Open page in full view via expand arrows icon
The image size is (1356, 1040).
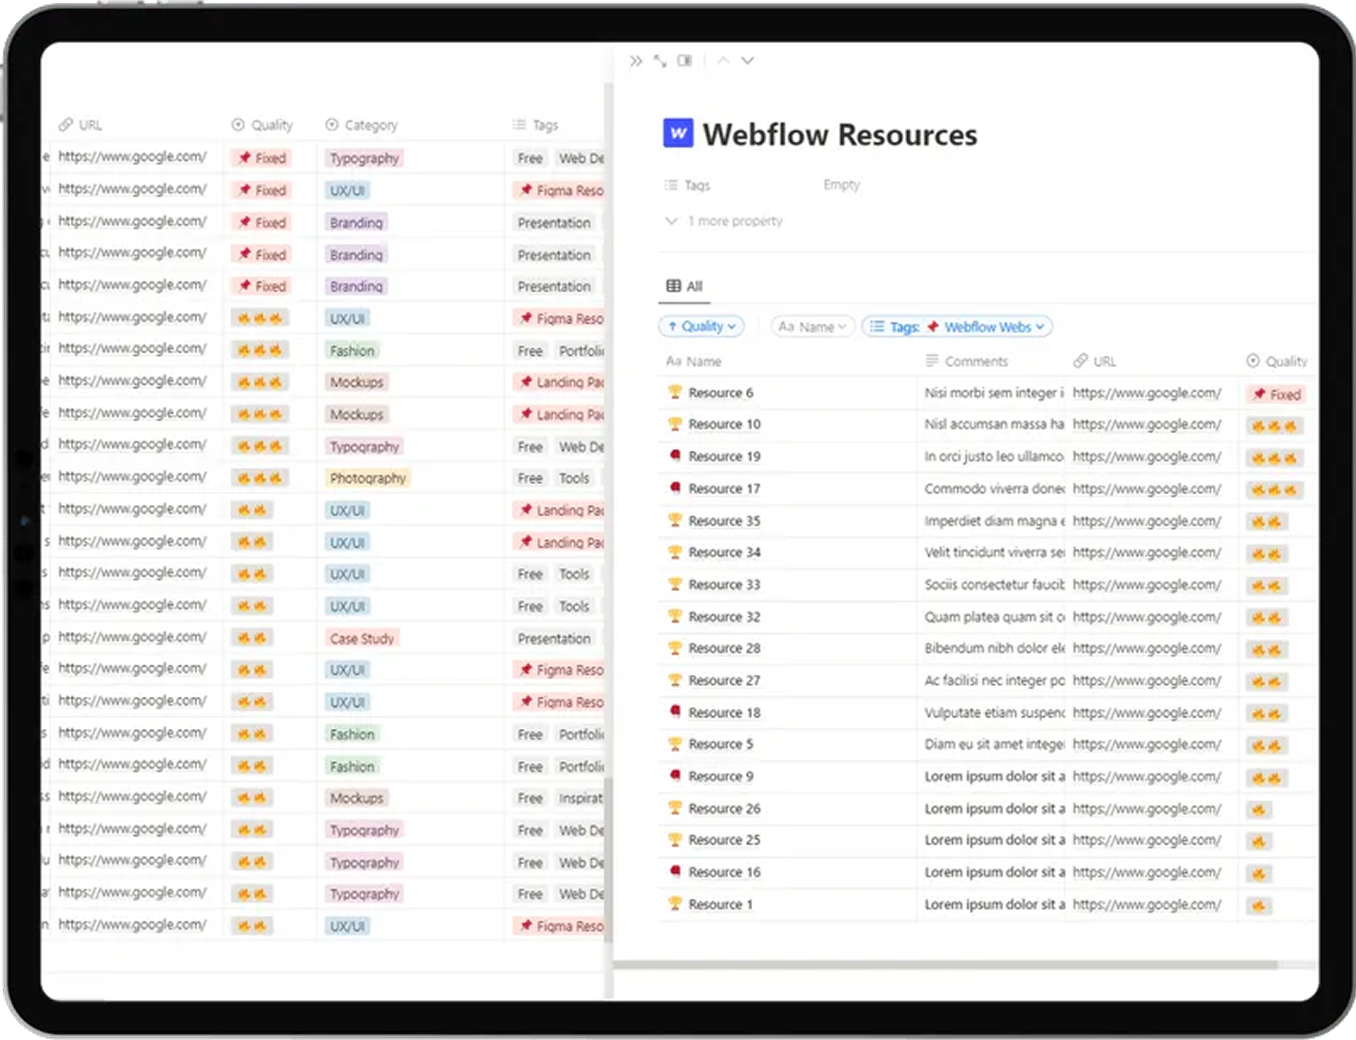pos(660,61)
